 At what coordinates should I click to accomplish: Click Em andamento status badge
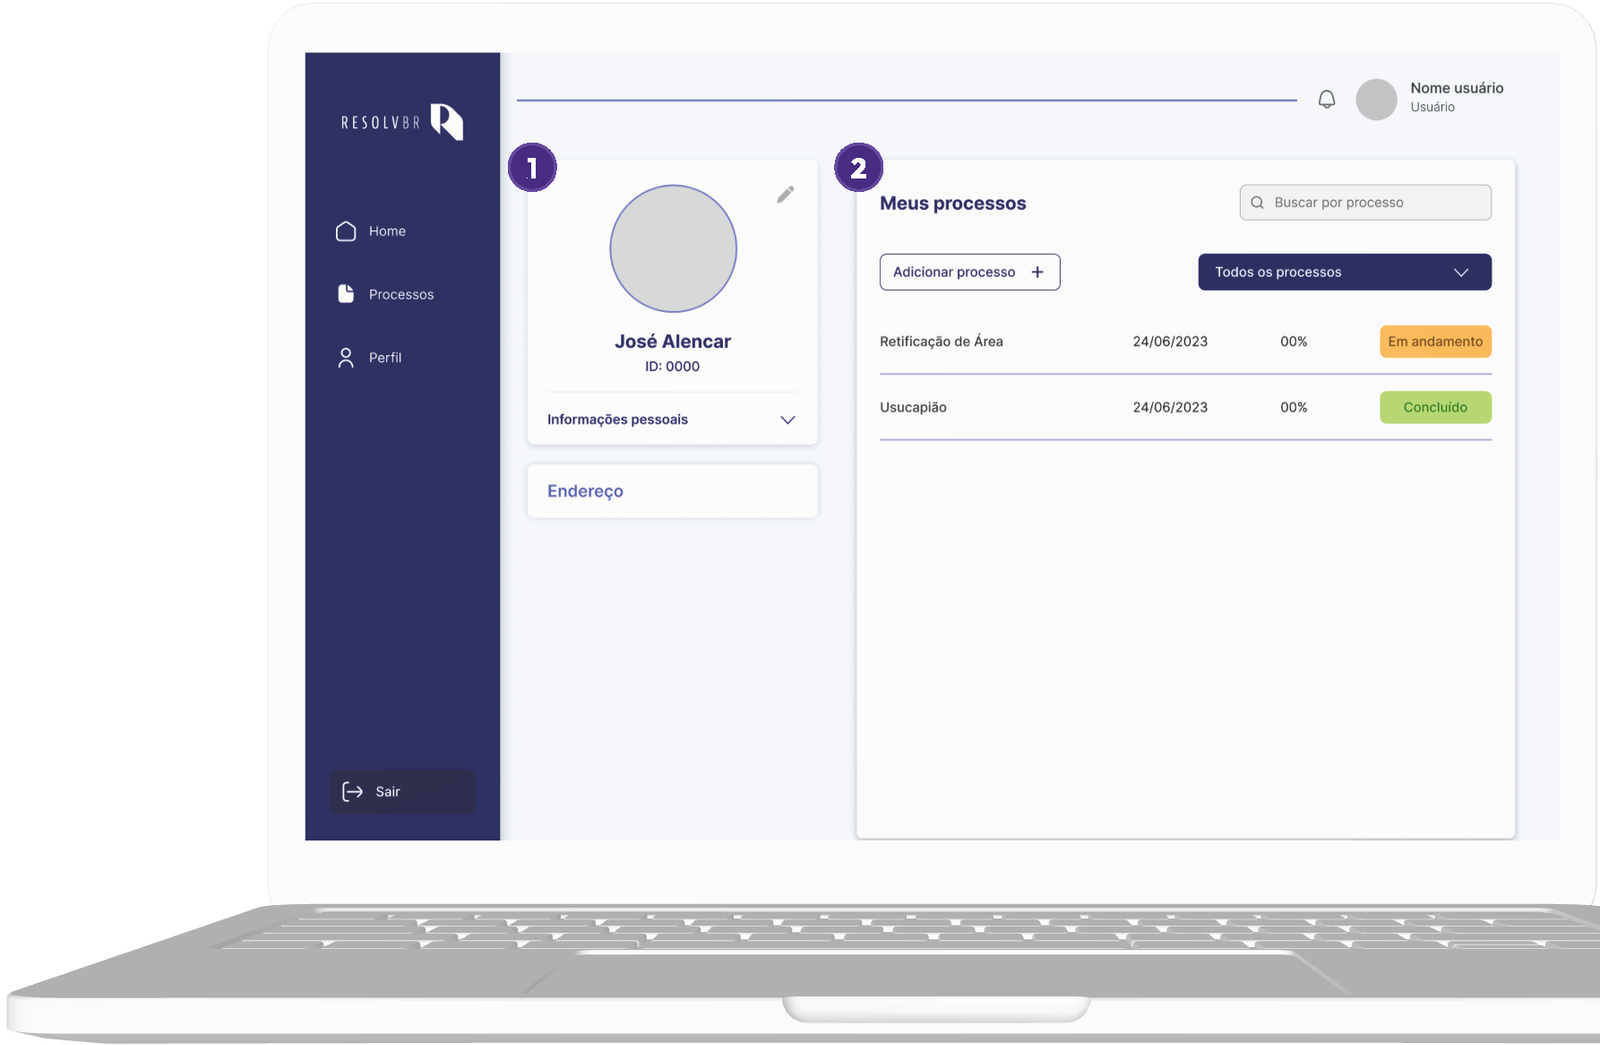click(1435, 341)
